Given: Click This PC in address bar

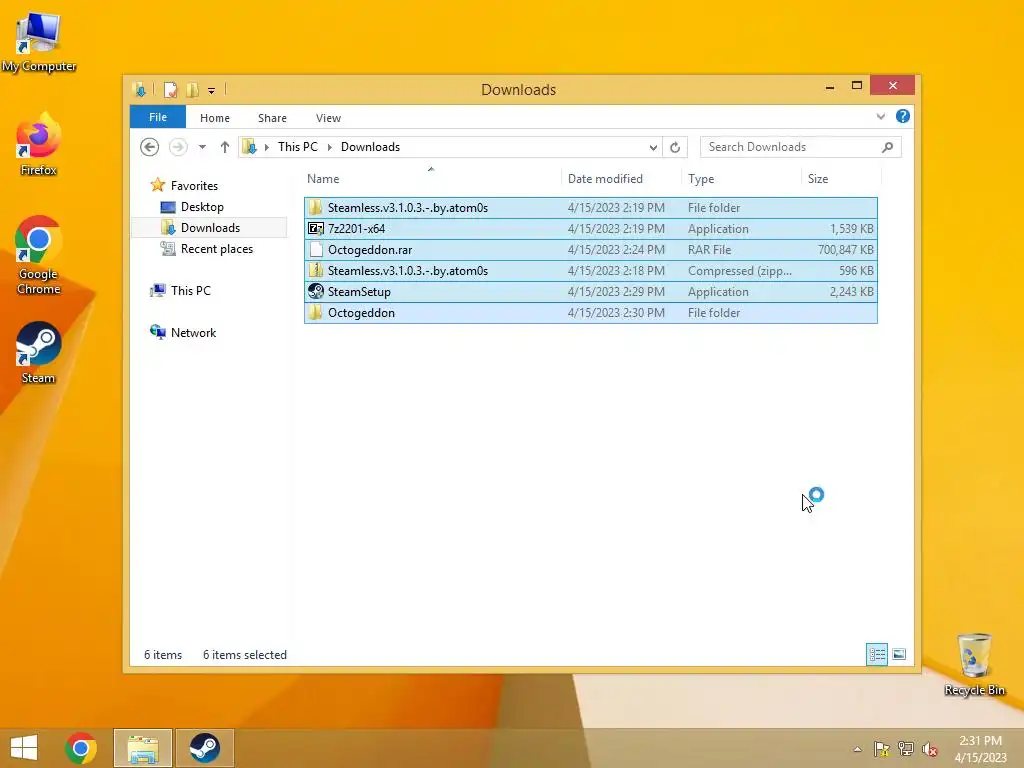Looking at the screenshot, I should pos(298,147).
